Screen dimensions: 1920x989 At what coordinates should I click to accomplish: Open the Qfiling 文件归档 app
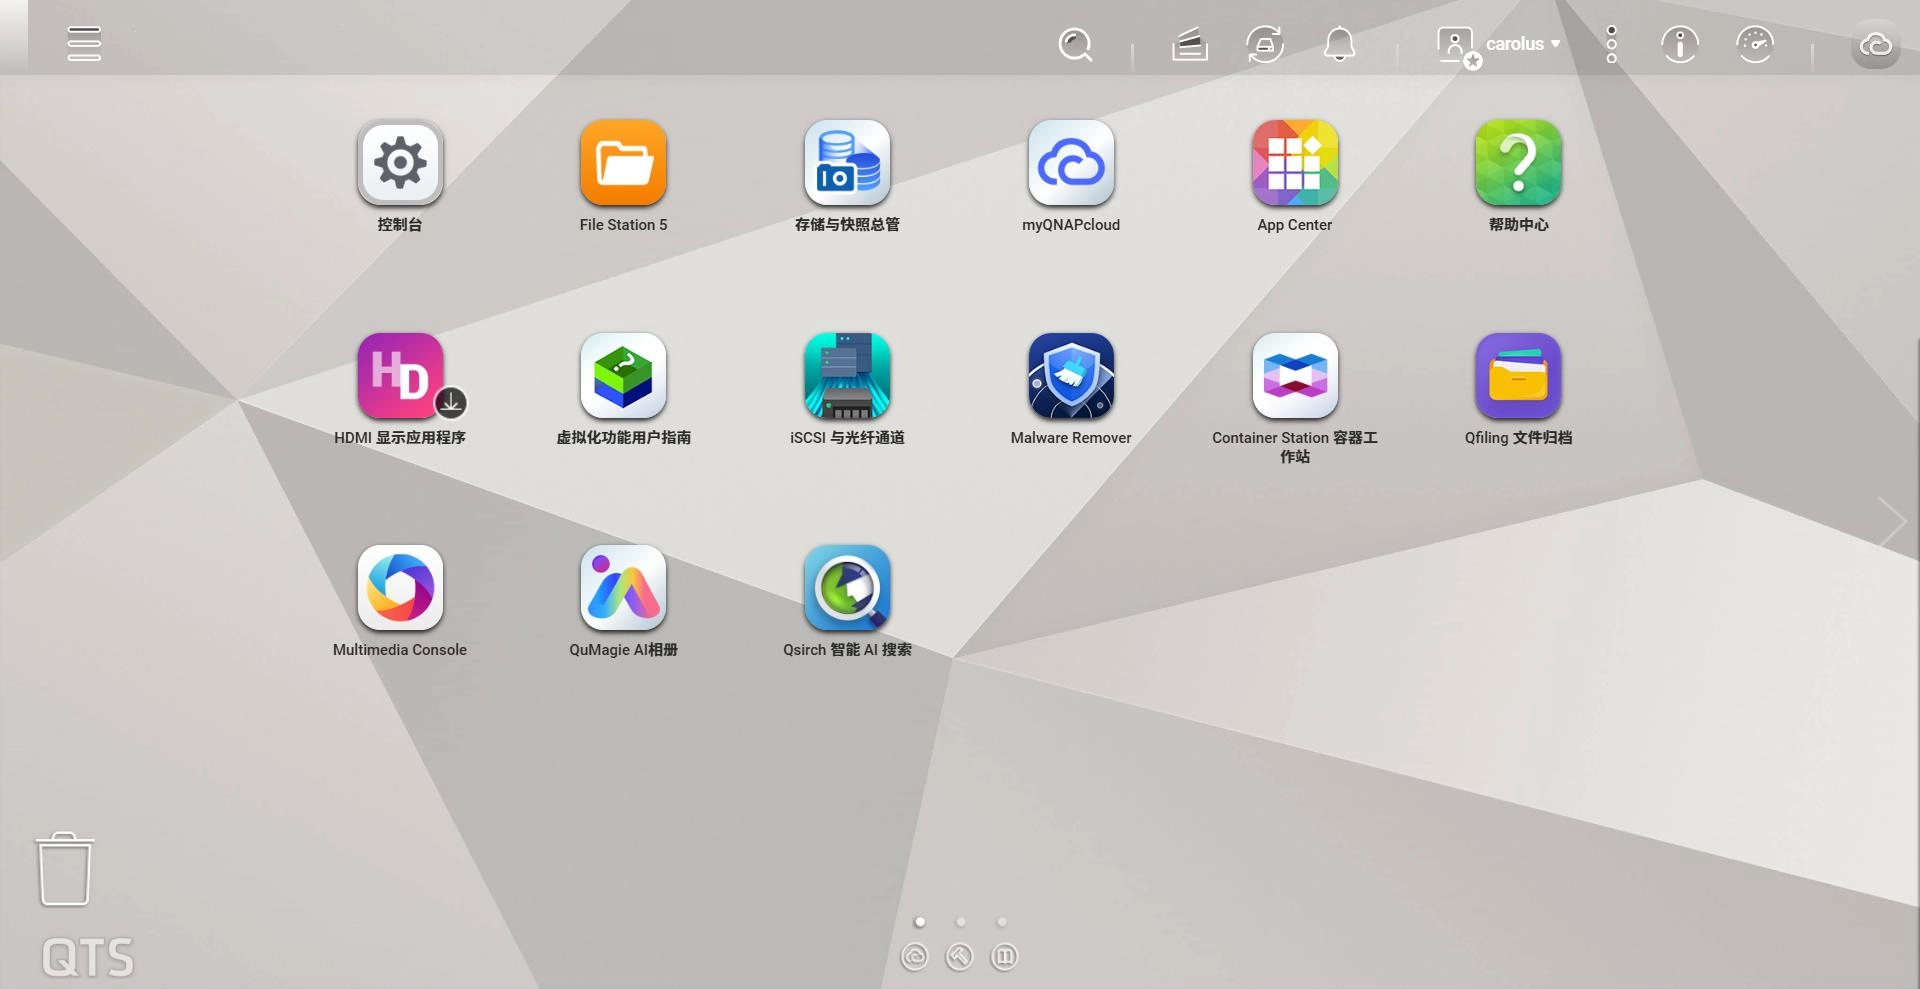(1517, 376)
